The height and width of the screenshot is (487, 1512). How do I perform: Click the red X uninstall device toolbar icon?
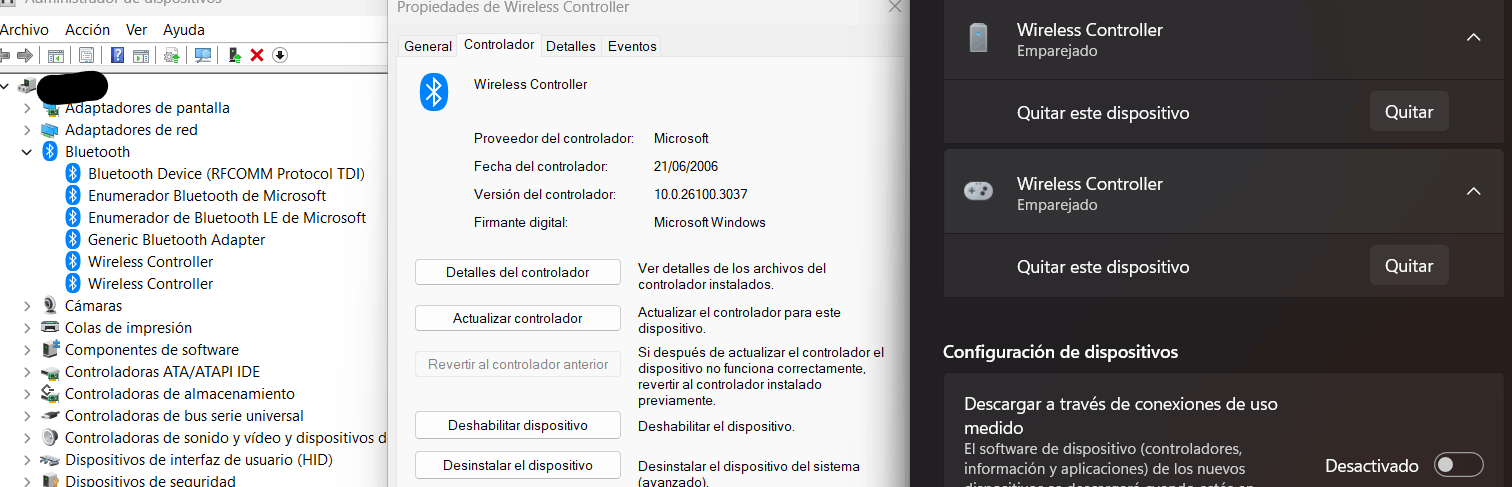(x=257, y=55)
